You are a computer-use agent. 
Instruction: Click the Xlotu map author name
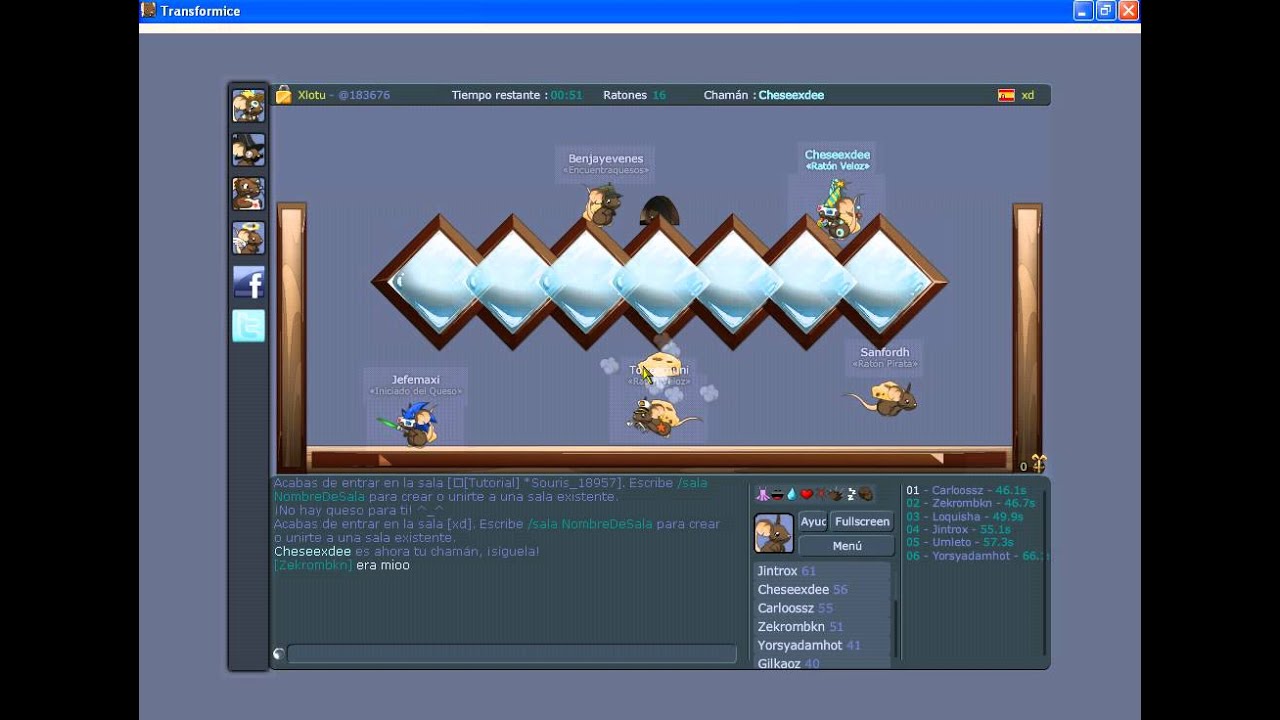312,95
